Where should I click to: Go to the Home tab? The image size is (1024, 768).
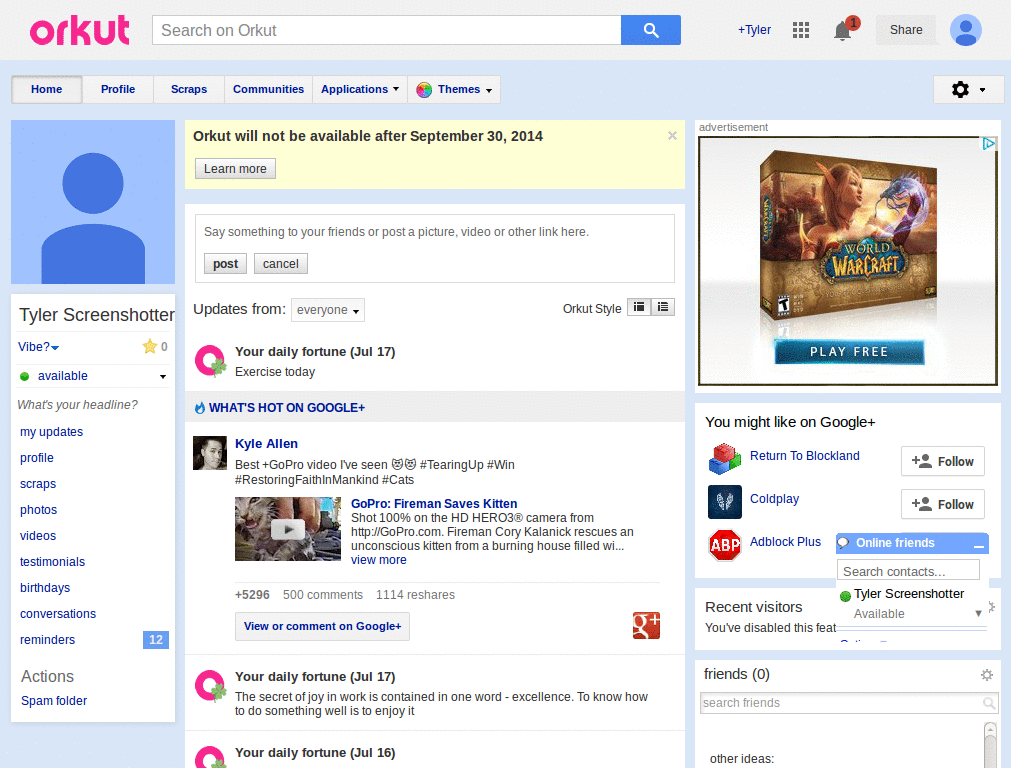click(x=46, y=89)
